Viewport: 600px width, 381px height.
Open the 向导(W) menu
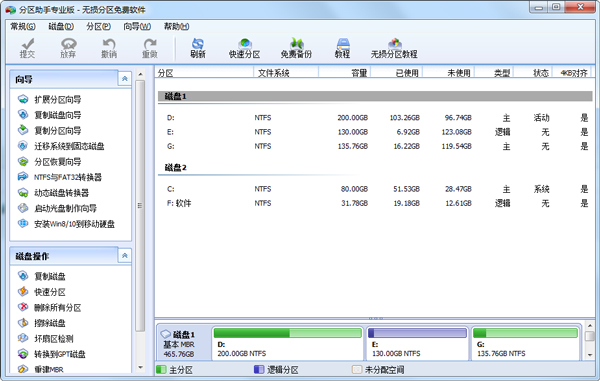pos(137,26)
